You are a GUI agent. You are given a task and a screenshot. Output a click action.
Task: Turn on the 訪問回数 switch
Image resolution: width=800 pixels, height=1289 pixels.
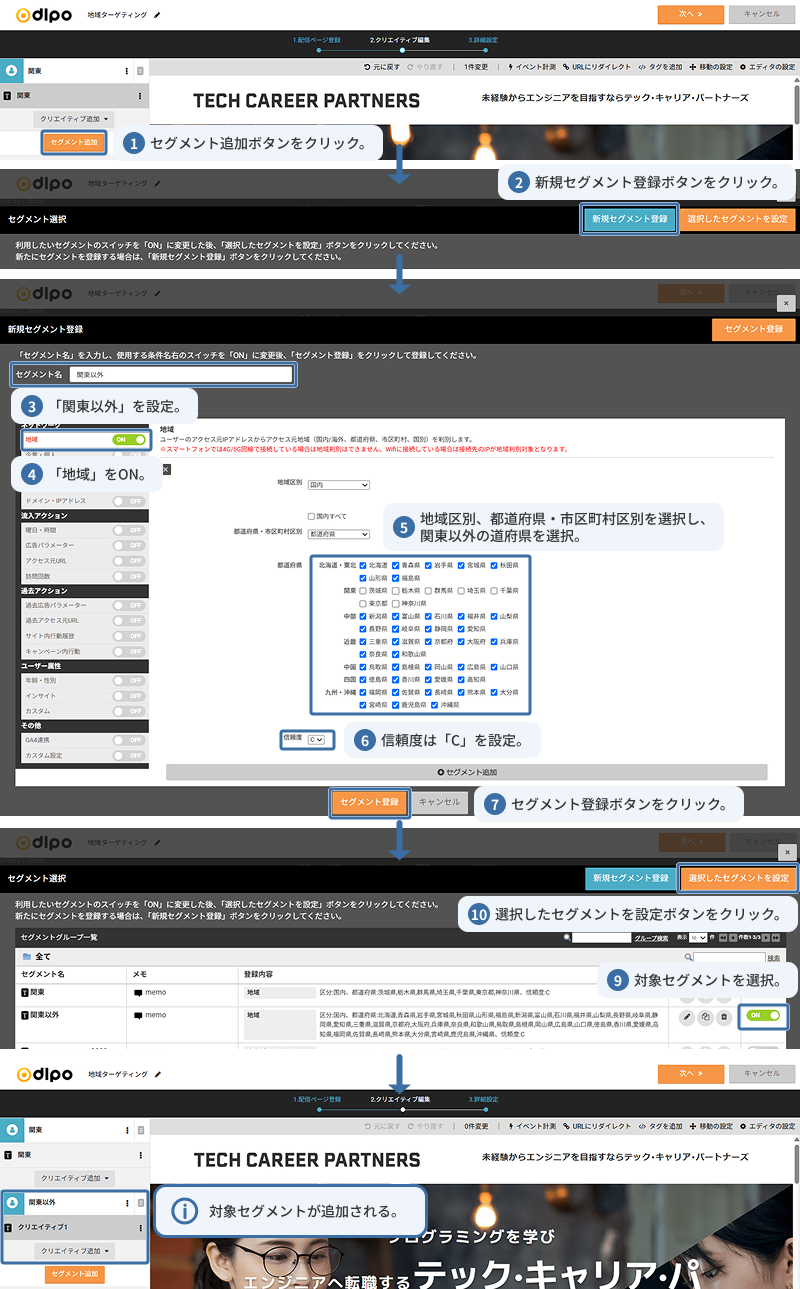pos(129,576)
